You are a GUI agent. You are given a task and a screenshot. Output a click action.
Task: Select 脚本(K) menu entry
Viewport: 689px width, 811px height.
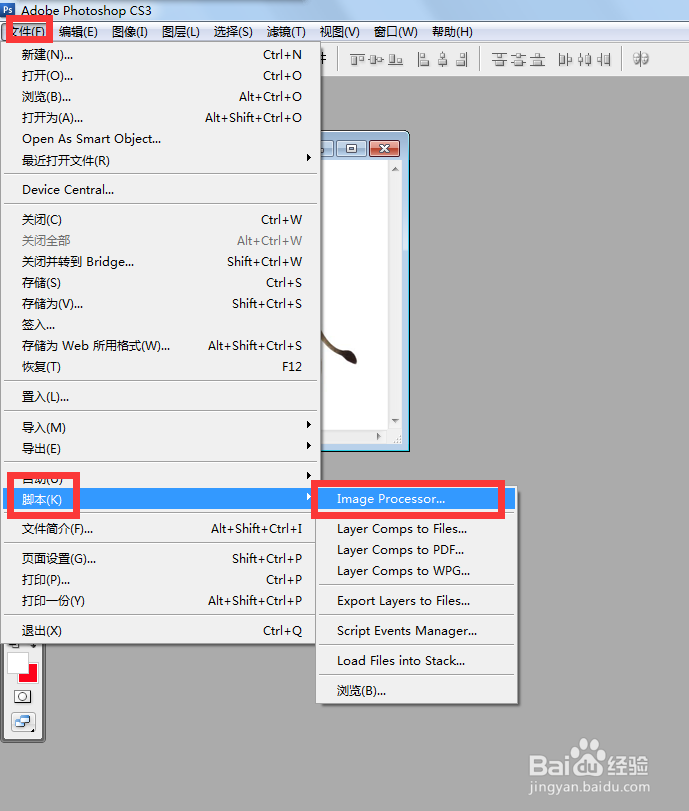[x=161, y=499]
